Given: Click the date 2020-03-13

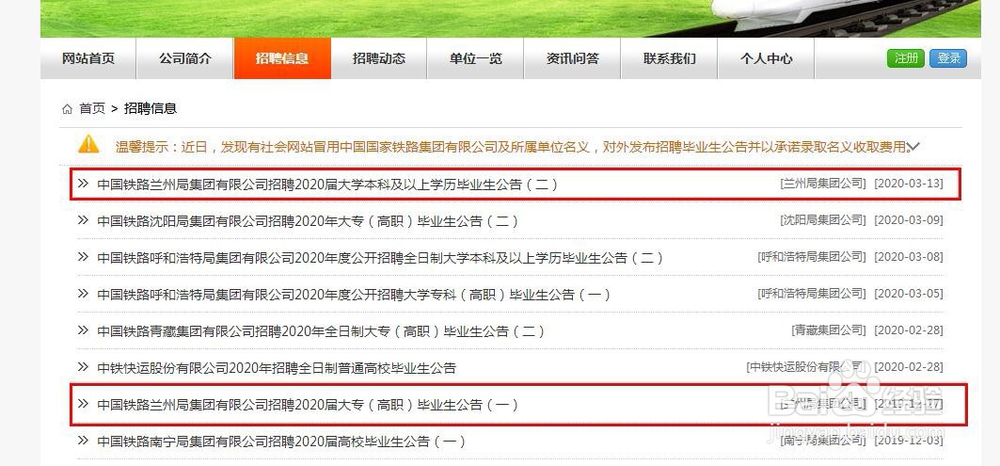Looking at the screenshot, I should coord(908,184).
